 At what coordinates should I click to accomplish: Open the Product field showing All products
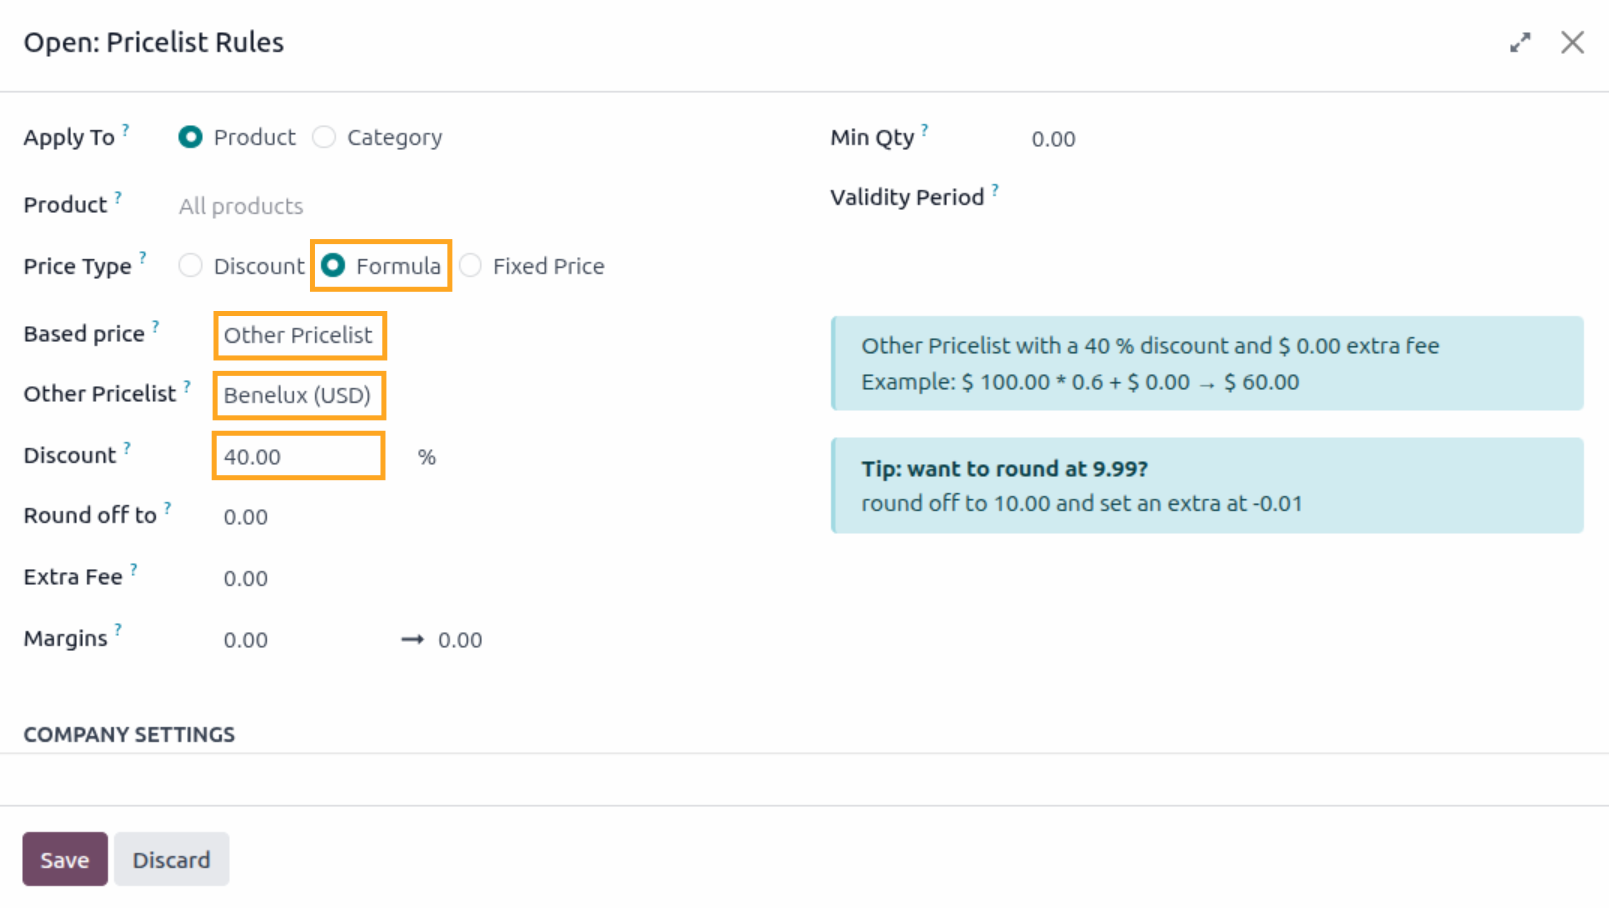pos(240,206)
